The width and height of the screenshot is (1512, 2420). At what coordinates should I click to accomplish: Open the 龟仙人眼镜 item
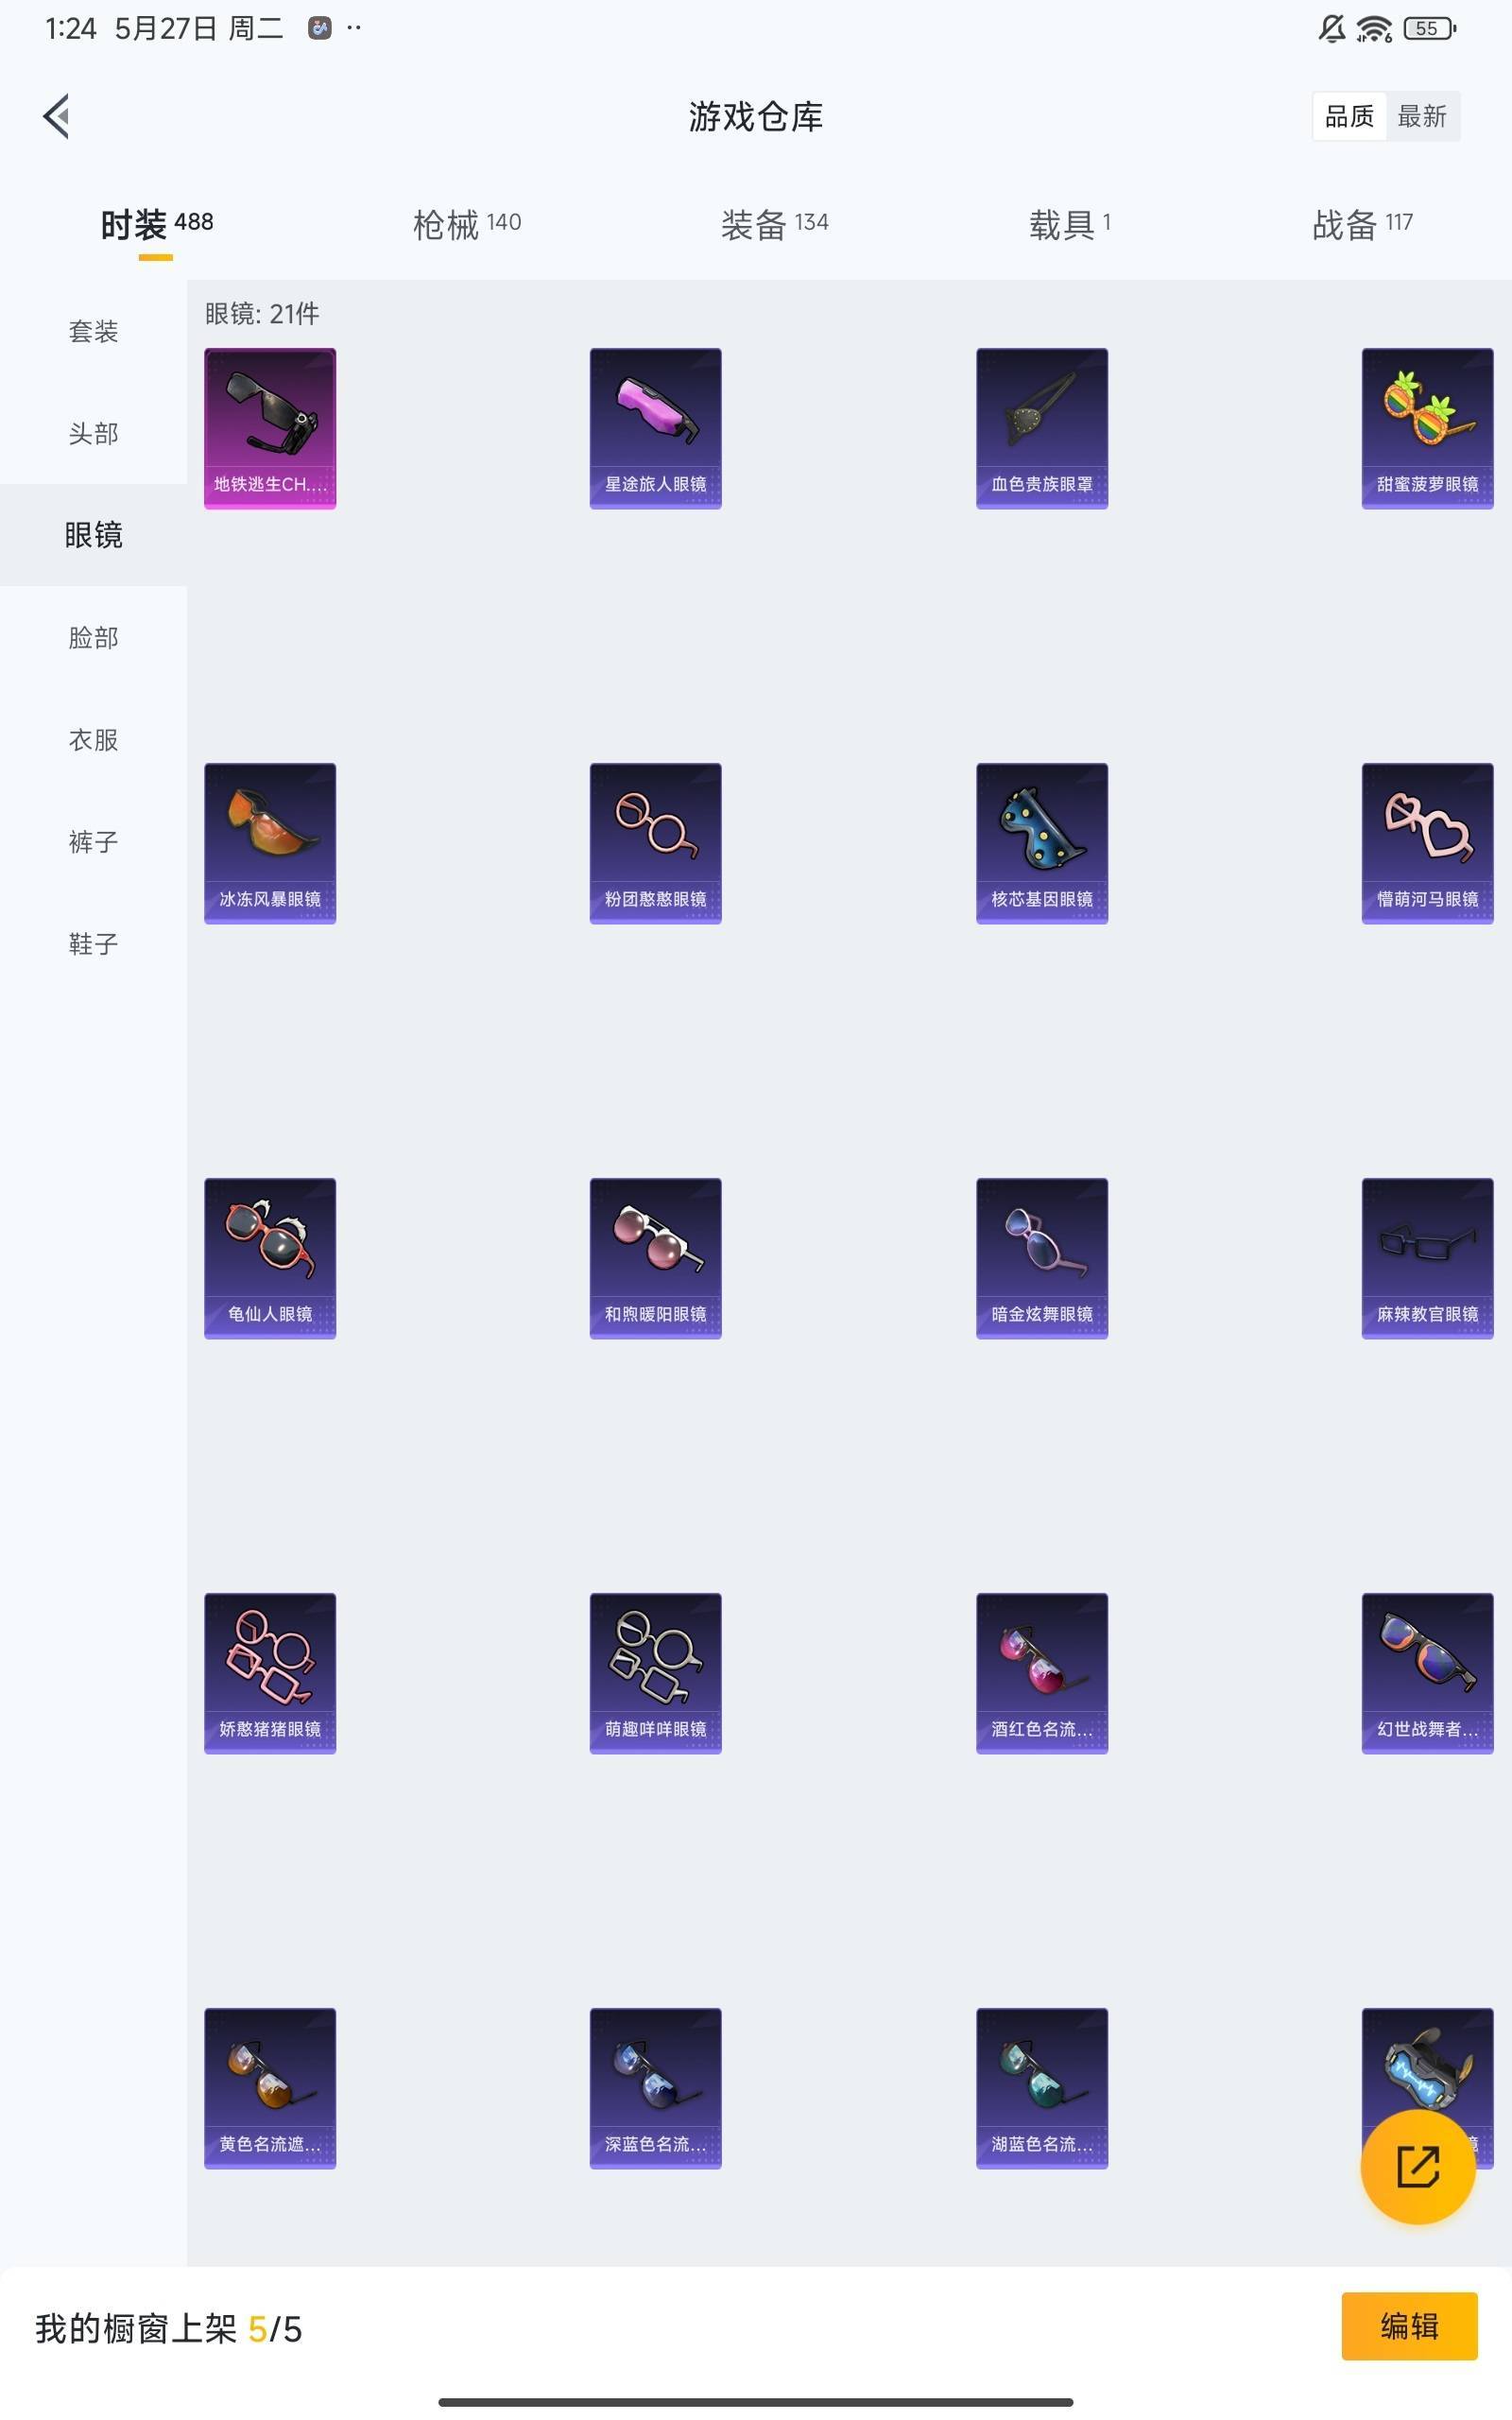click(x=270, y=1258)
